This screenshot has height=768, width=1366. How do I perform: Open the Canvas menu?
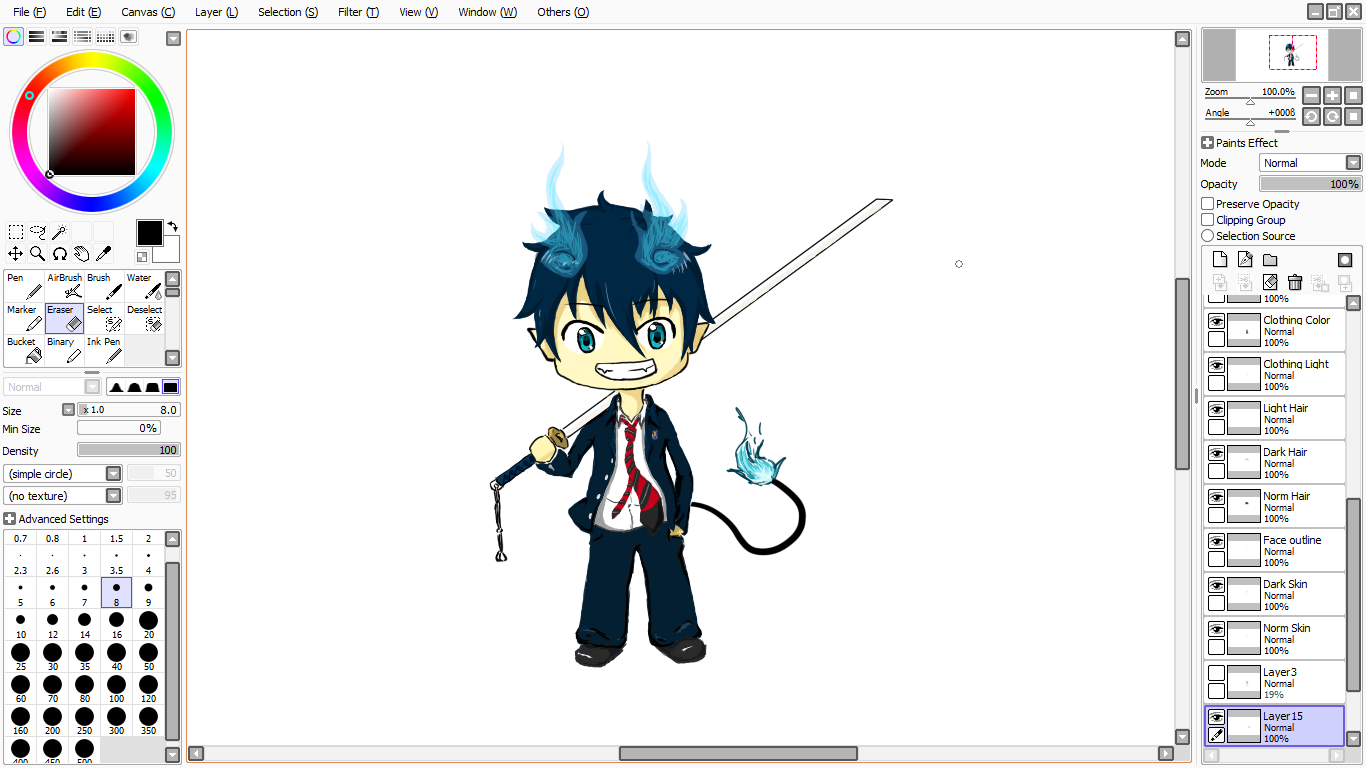click(x=148, y=12)
